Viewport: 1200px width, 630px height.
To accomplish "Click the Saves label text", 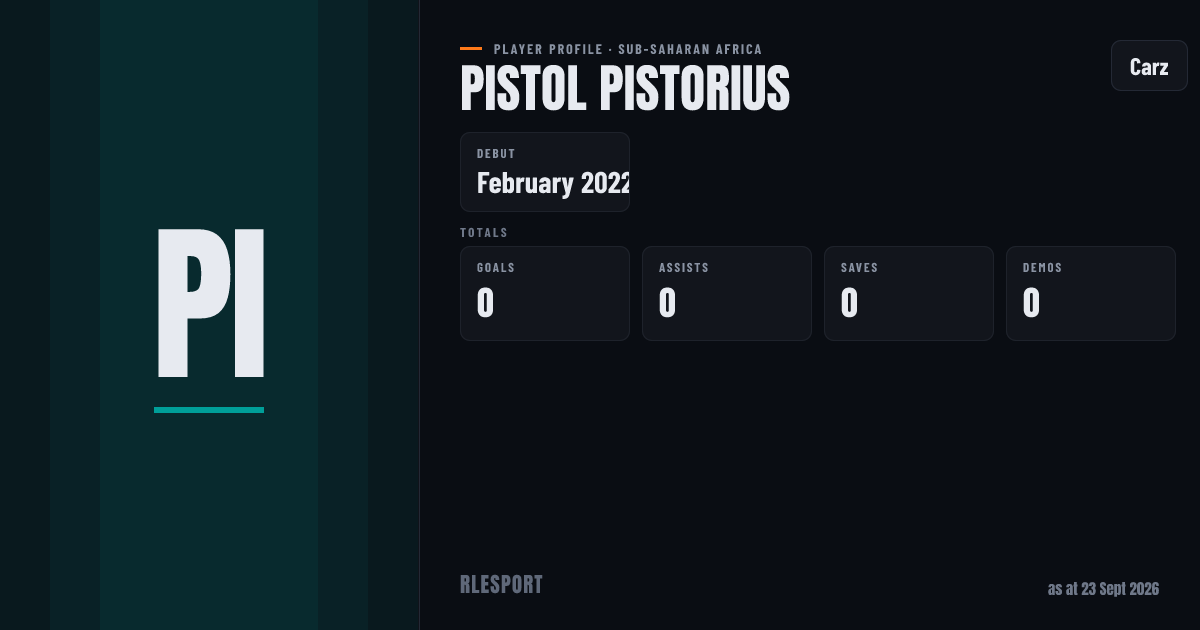I will (x=860, y=268).
